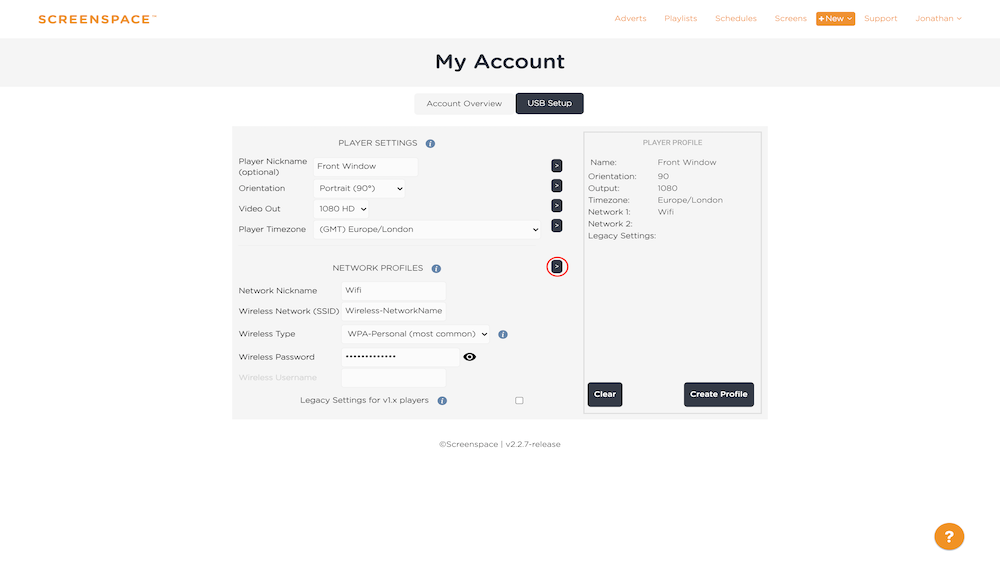The width and height of the screenshot is (1000, 566).
Task: Show the wireless password with eye icon
Action: (470, 357)
